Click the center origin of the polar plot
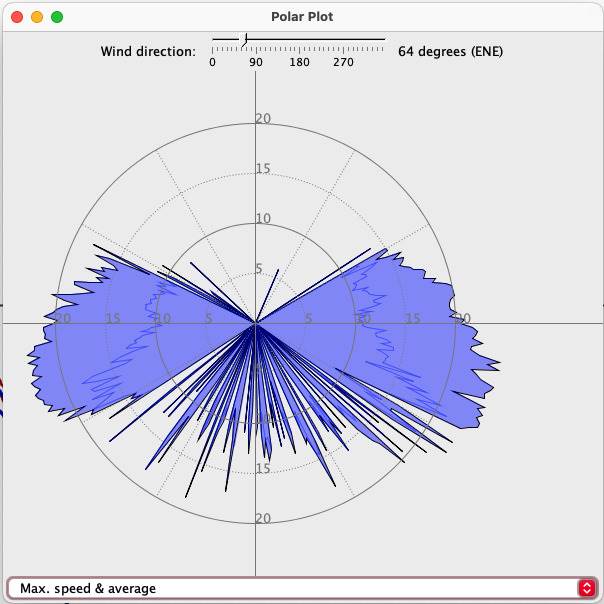Screen dimensions: 604x604 (256, 323)
